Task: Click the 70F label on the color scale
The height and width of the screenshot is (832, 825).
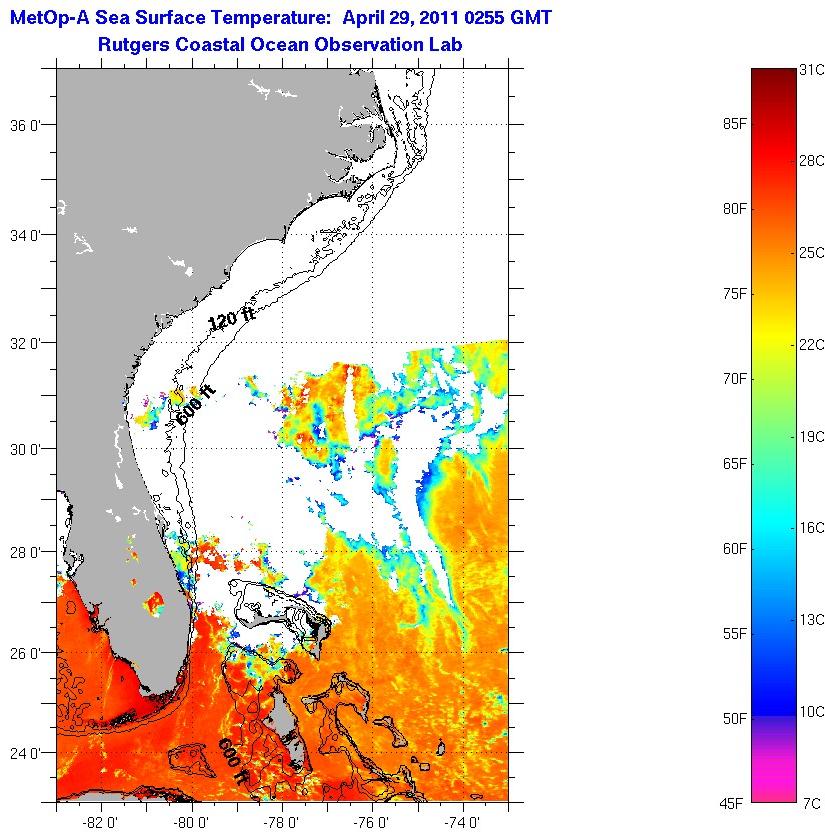Action: pyautogui.click(x=734, y=379)
